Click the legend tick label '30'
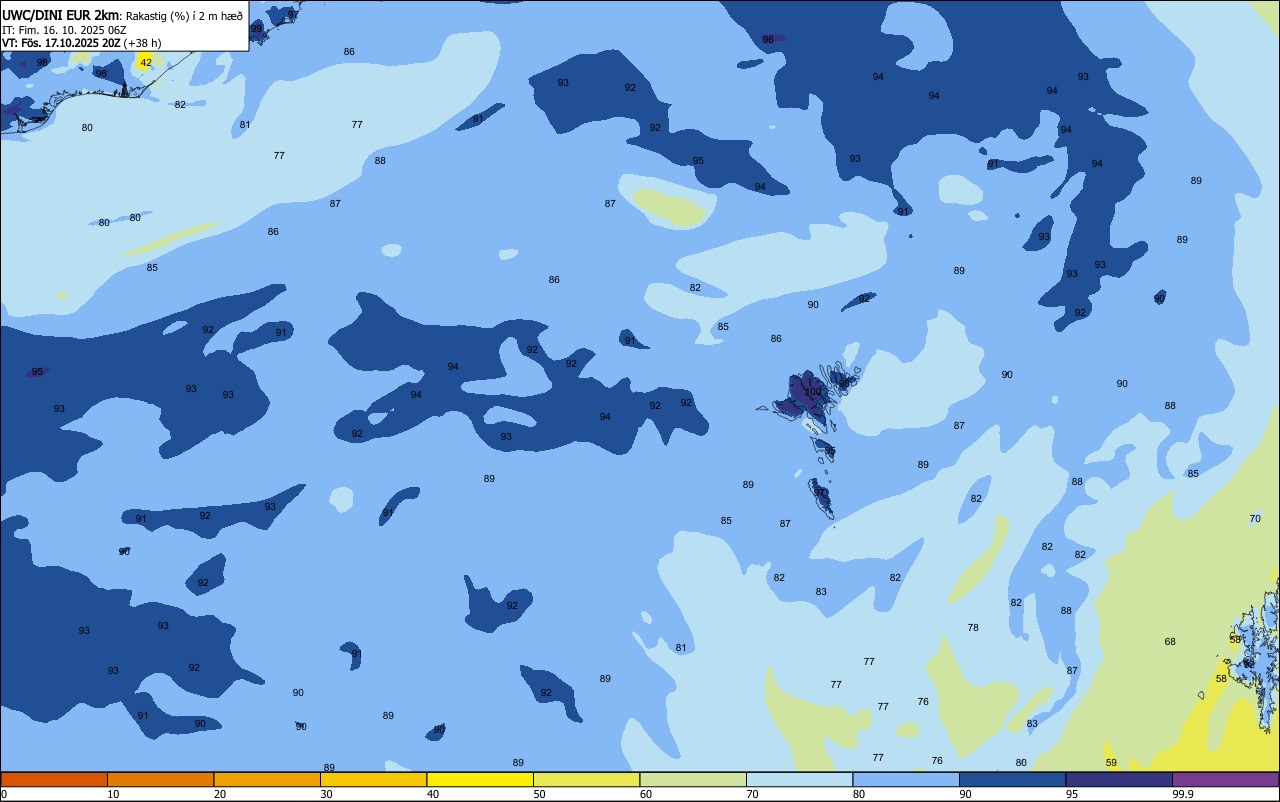The height and width of the screenshot is (802, 1280). tap(326, 794)
